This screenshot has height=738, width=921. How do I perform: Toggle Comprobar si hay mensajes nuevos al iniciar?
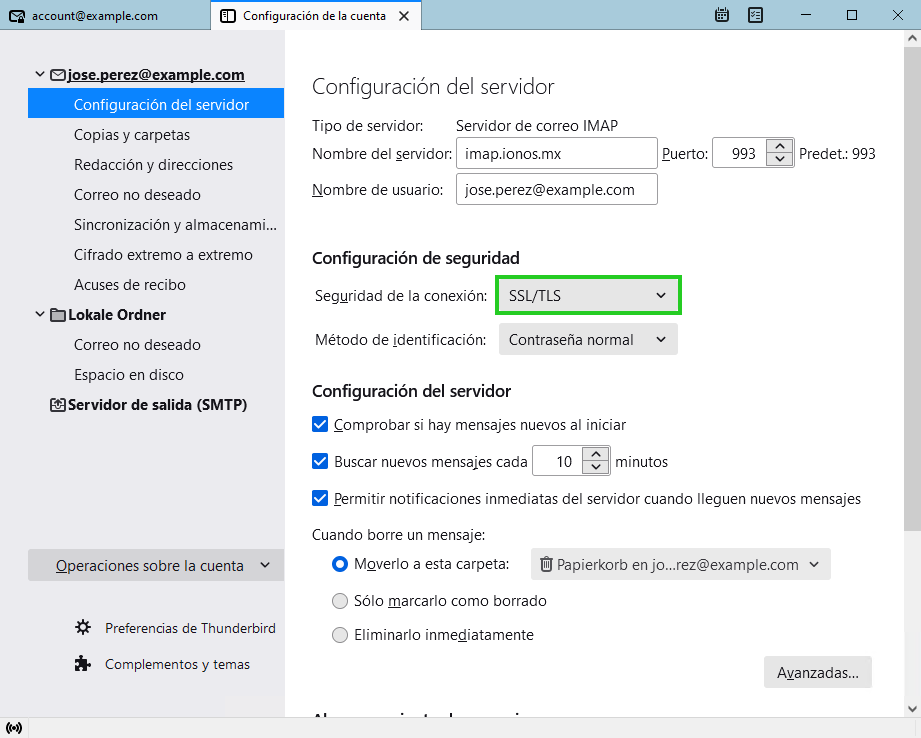320,424
